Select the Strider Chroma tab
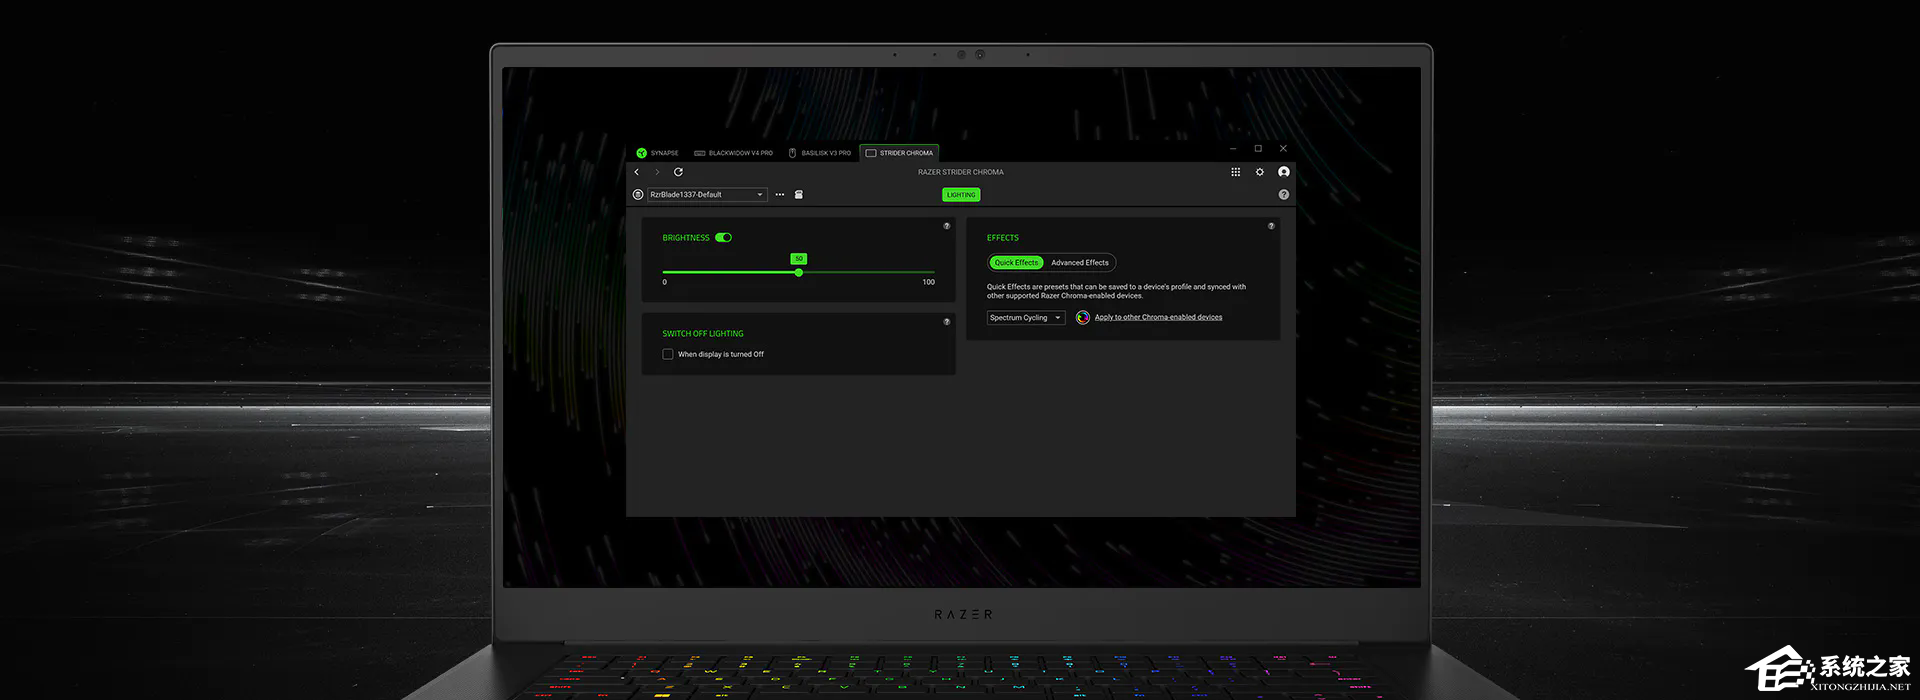The height and width of the screenshot is (700, 1920). (899, 153)
